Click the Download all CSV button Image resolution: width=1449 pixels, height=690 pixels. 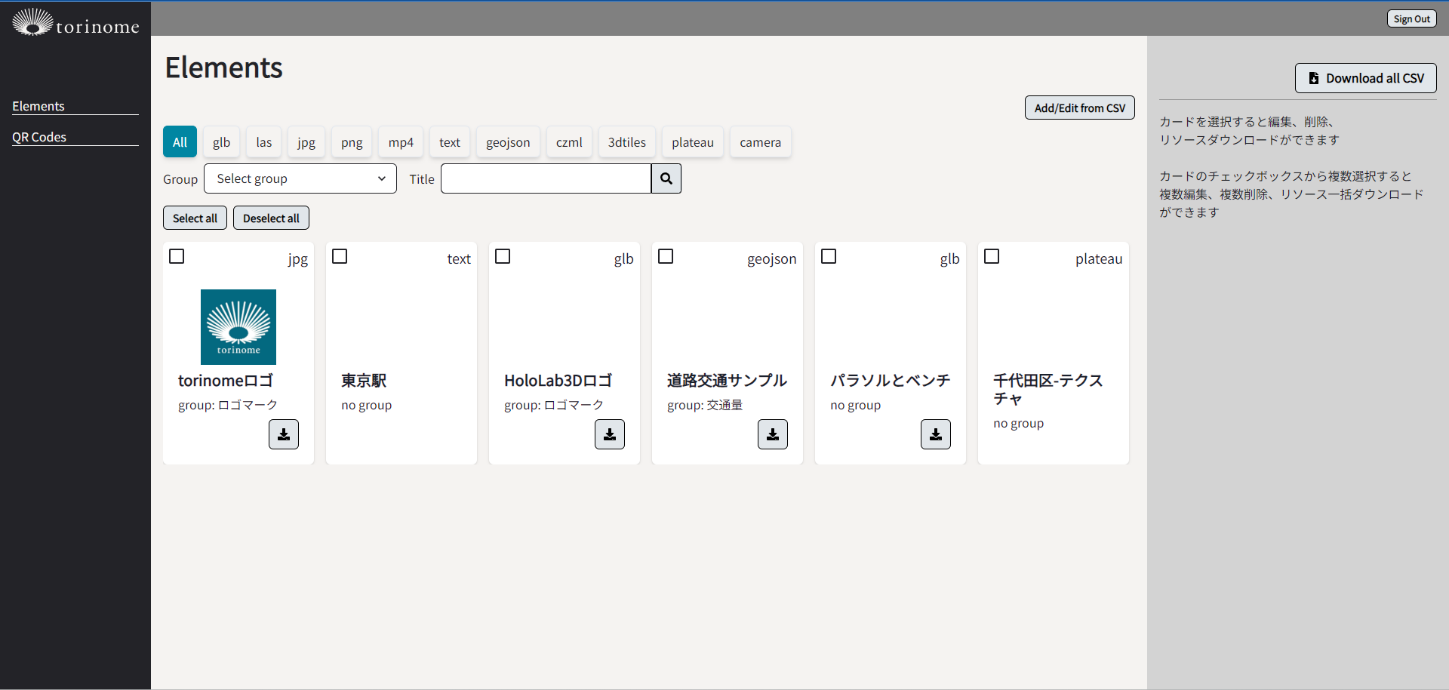click(x=1365, y=78)
